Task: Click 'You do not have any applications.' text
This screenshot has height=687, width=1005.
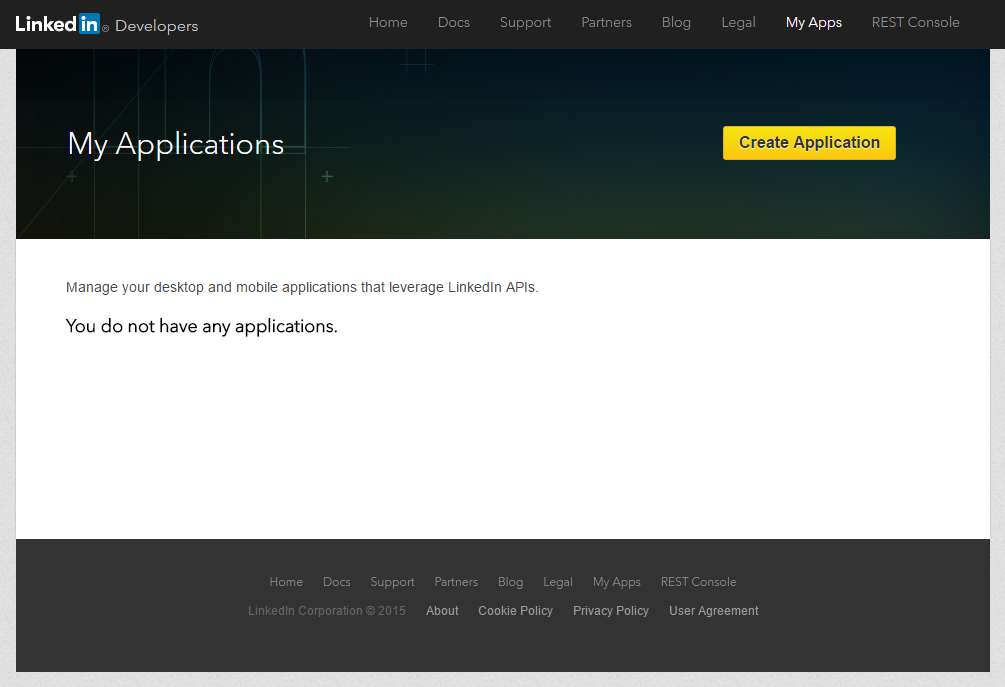Action: coord(201,326)
